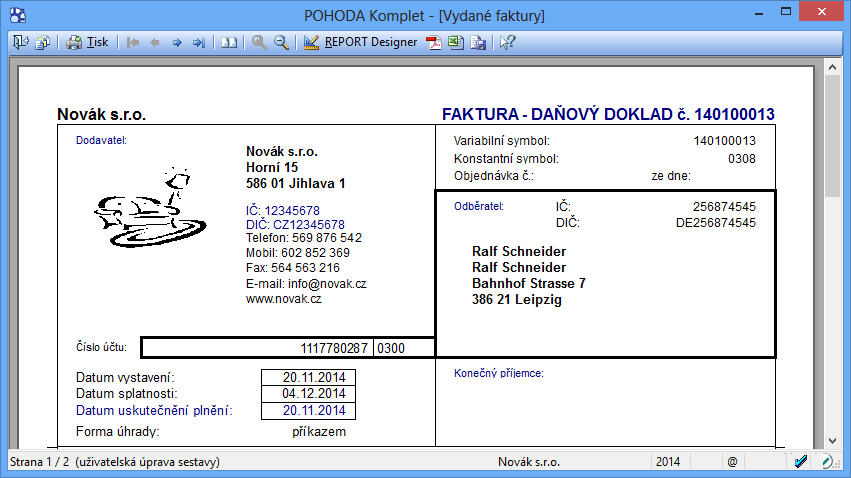This screenshot has height=478, width=851.
Task: Click the www.novak.cz address
Action: tap(283, 299)
